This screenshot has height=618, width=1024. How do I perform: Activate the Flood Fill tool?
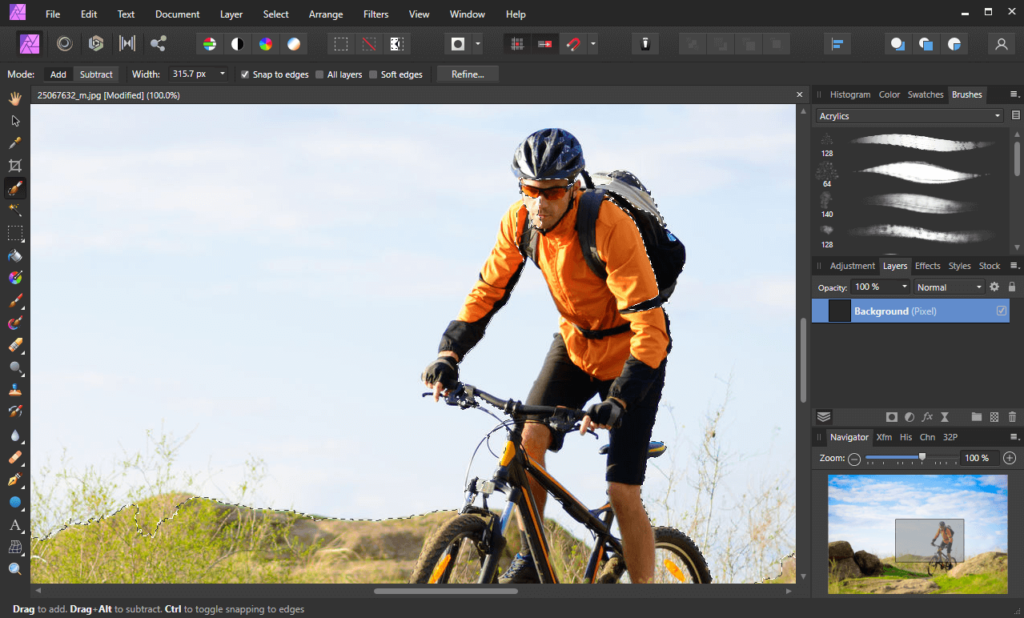pos(15,257)
